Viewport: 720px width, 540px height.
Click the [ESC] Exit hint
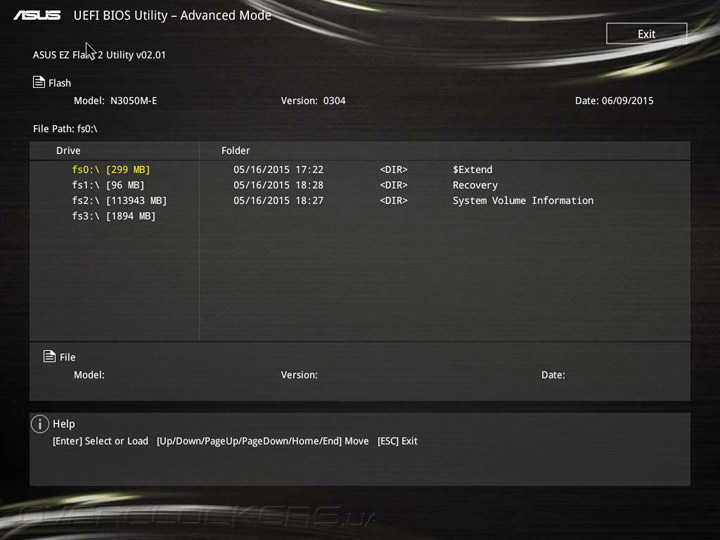click(x=397, y=441)
